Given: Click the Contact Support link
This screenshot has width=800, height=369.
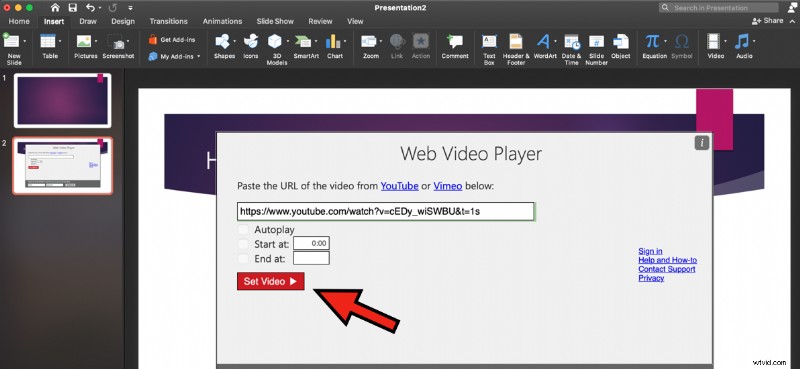Looking at the screenshot, I should click(667, 269).
